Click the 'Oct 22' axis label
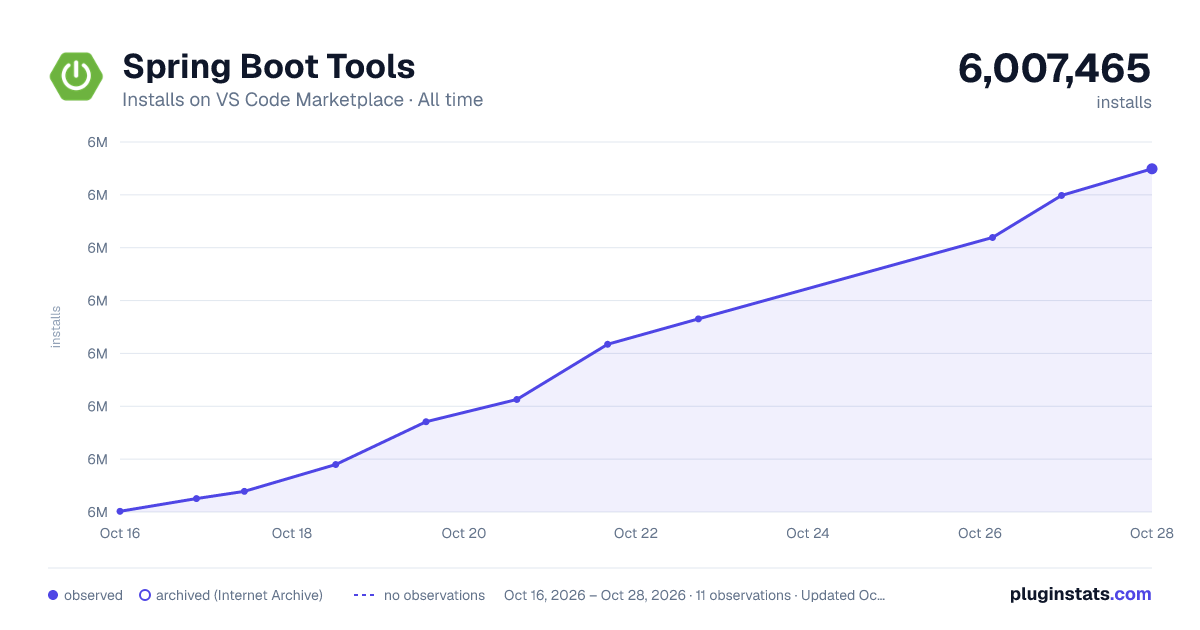The width and height of the screenshot is (1200, 630). pyautogui.click(x=636, y=533)
